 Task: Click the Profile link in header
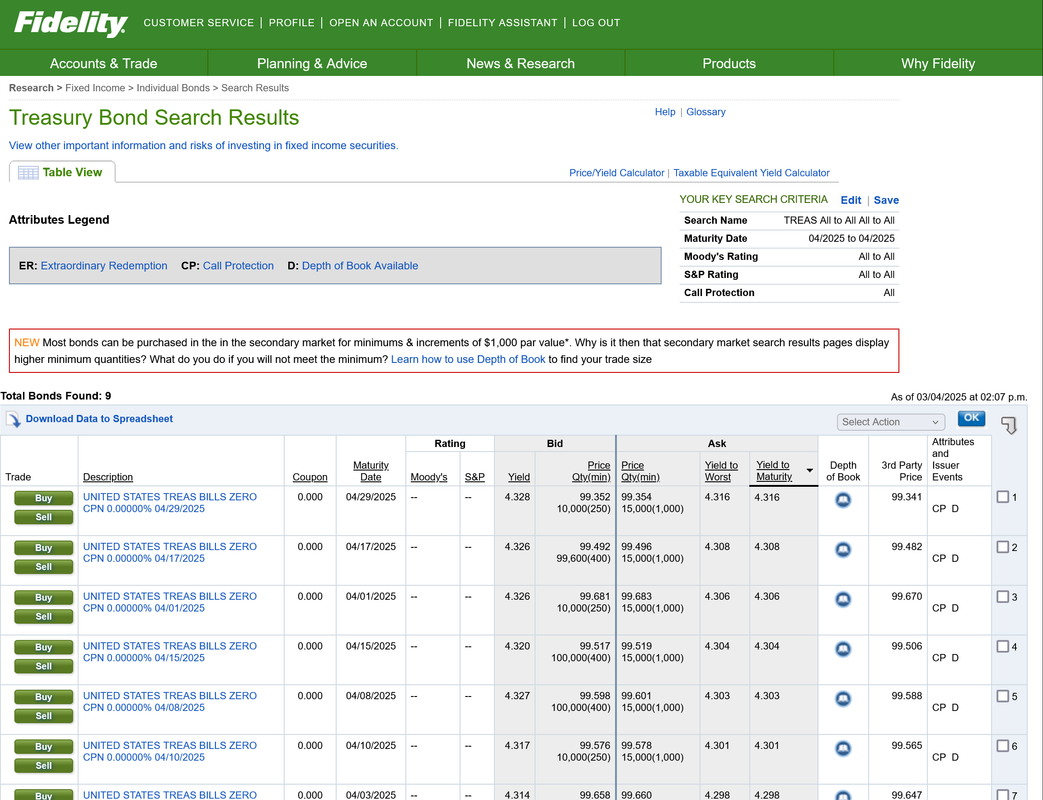click(291, 23)
